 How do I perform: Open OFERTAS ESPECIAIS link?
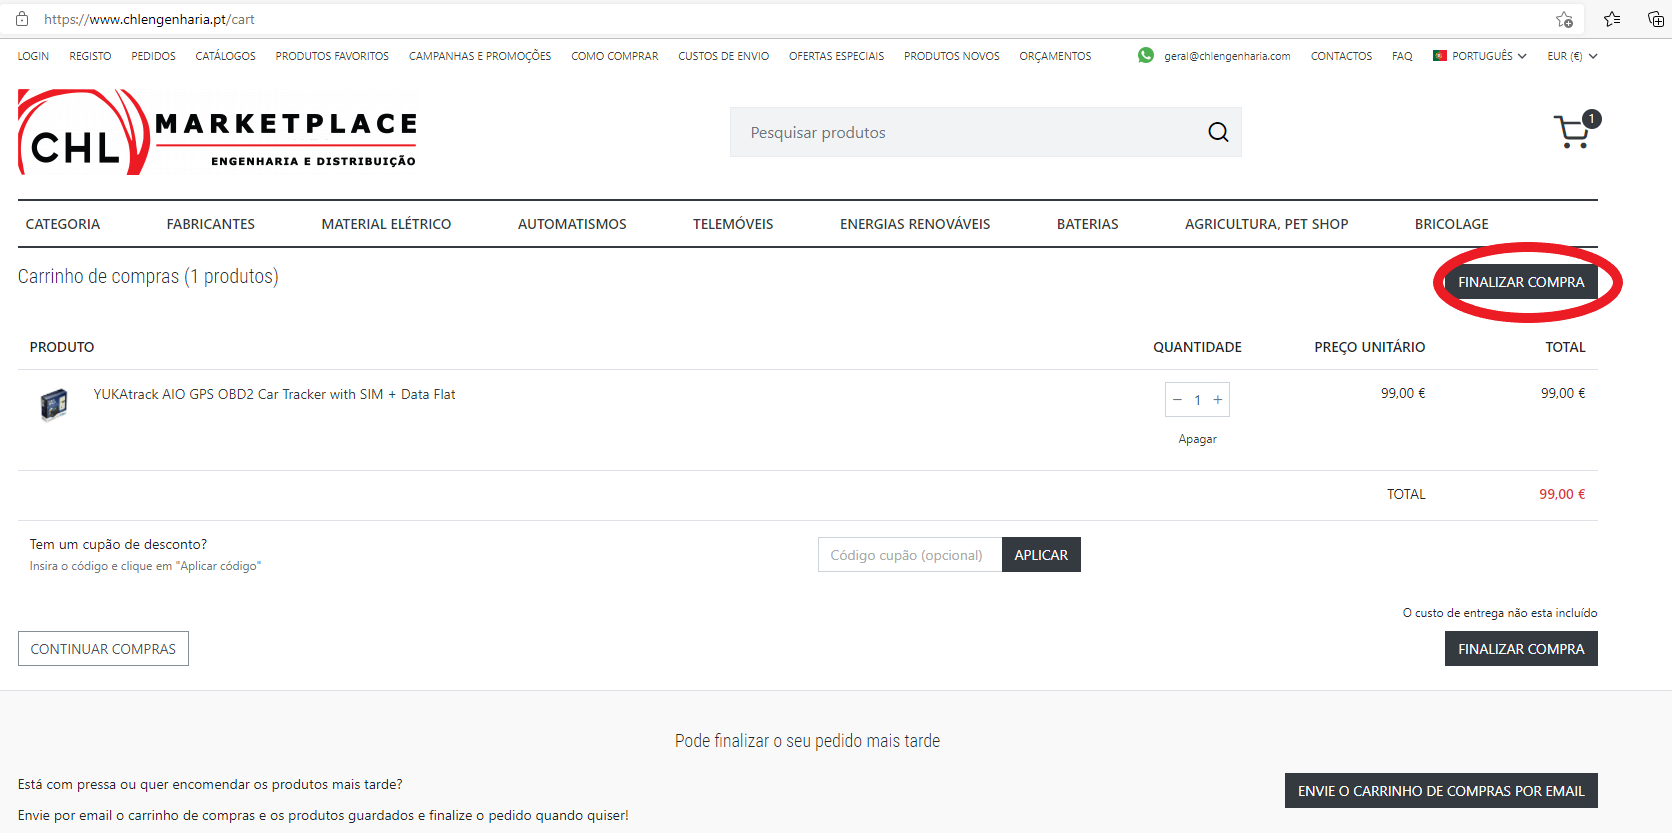[x=836, y=56]
